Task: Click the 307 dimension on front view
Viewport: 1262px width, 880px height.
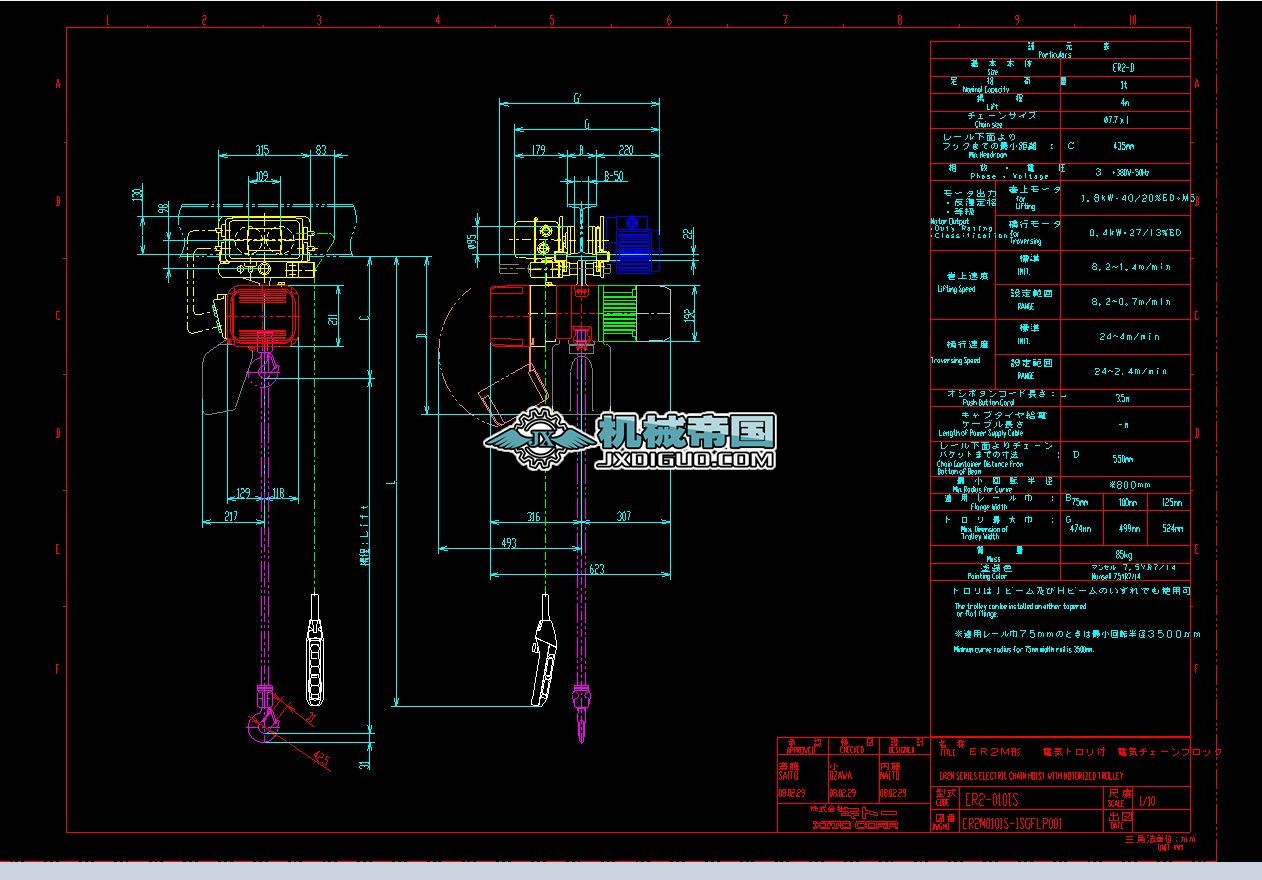Action: click(x=624, y=516)
